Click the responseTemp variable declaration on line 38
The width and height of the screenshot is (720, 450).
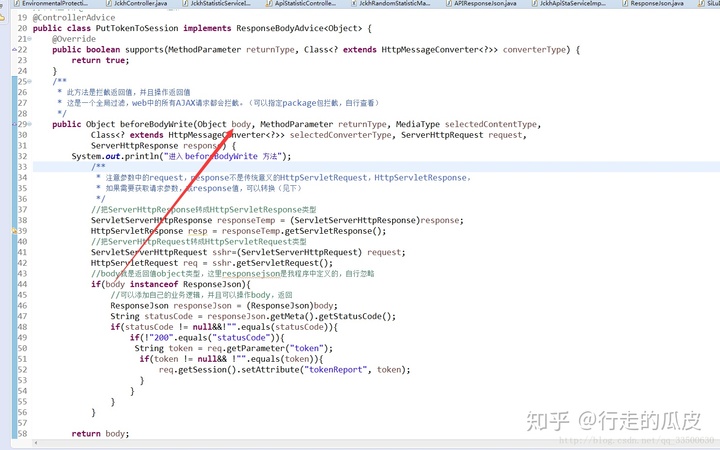pos(246,220)
